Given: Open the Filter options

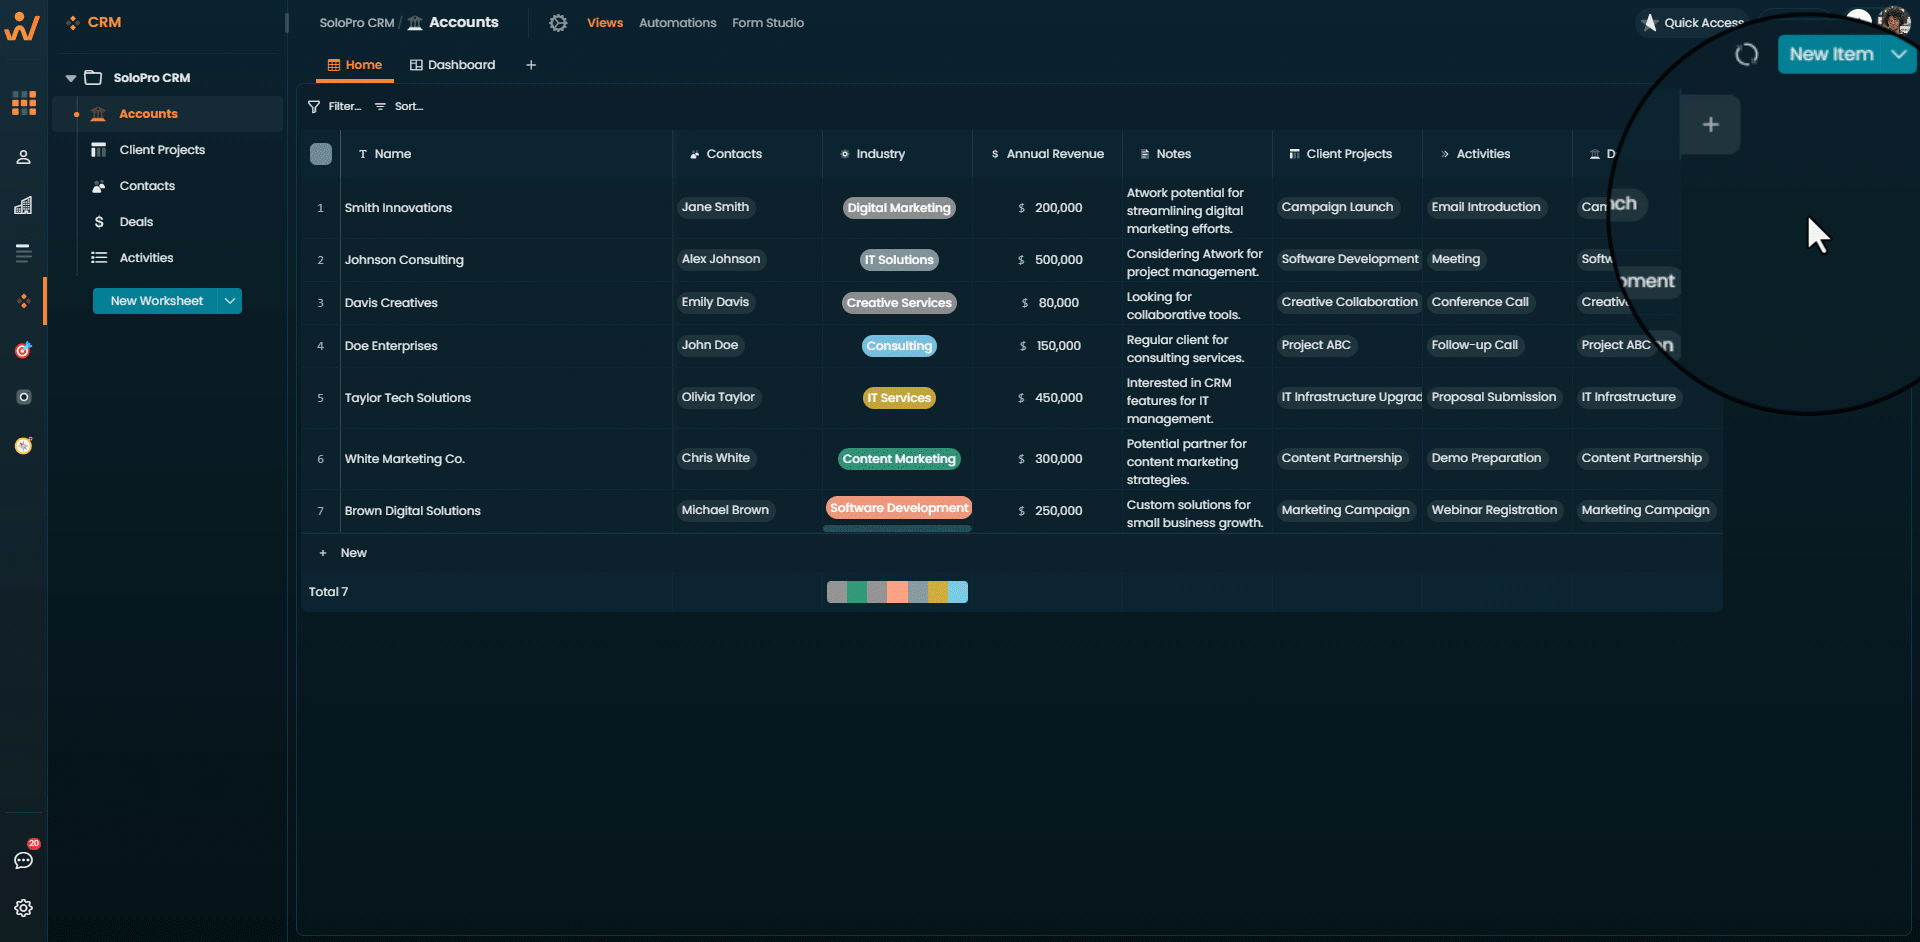Looking at the screenshot, I should [335, 106].
